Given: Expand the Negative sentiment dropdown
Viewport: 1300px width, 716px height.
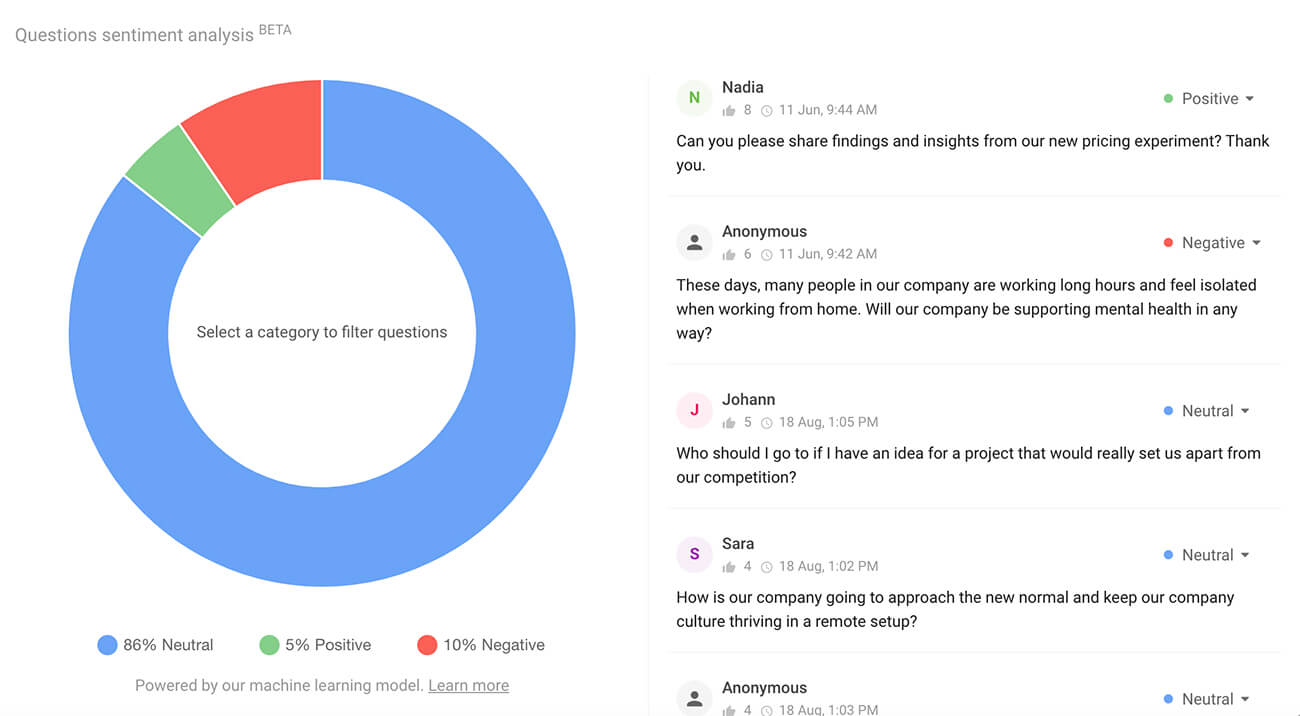Looking at the screenshot, I should 1212,243.
